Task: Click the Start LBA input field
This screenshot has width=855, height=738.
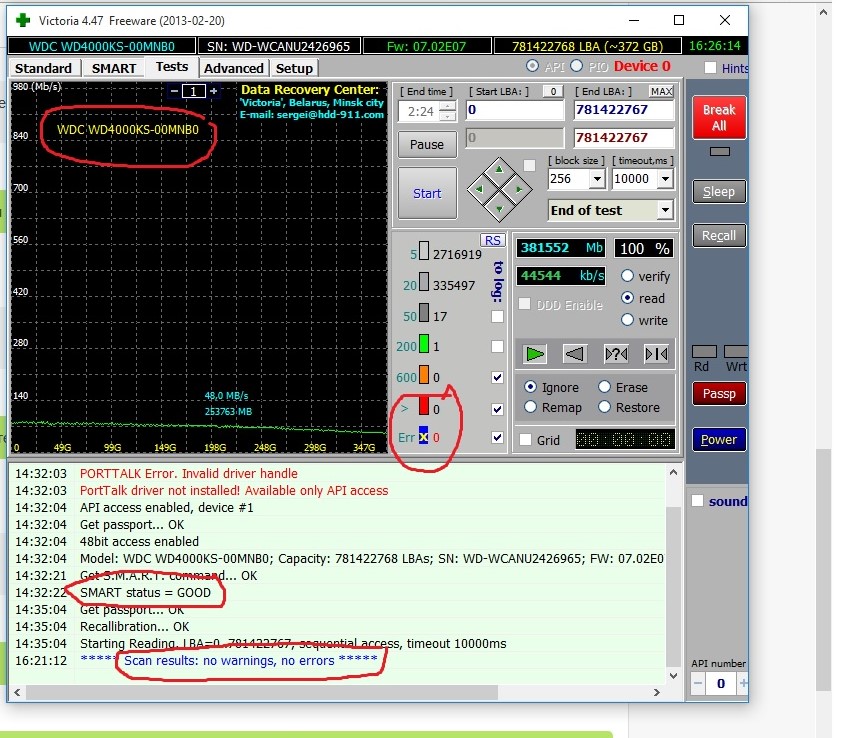Action: [514, 110]
